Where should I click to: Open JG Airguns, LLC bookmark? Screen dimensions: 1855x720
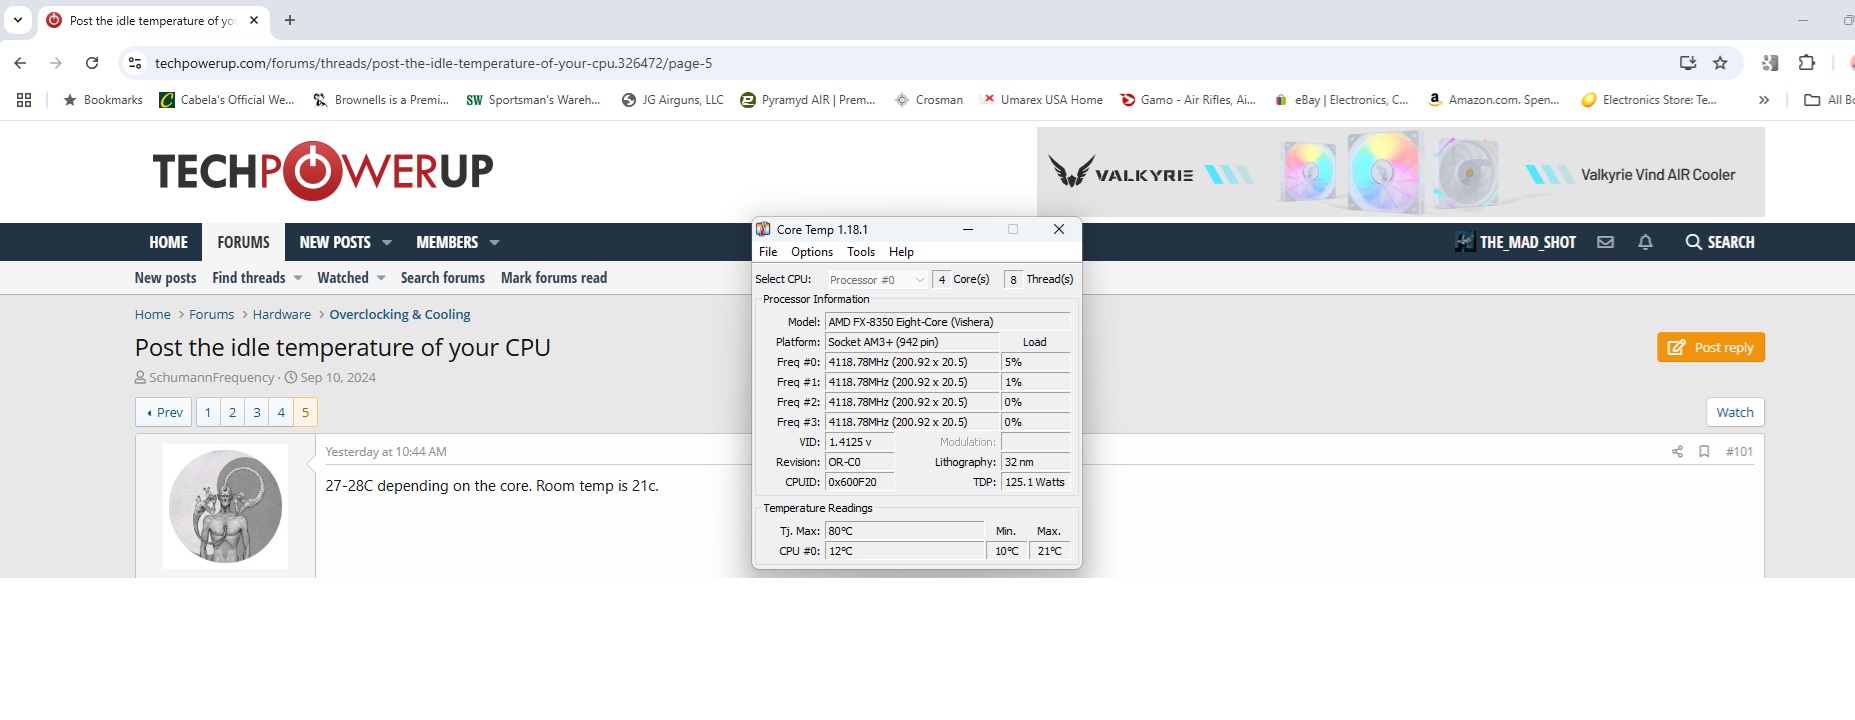(672, 100)
